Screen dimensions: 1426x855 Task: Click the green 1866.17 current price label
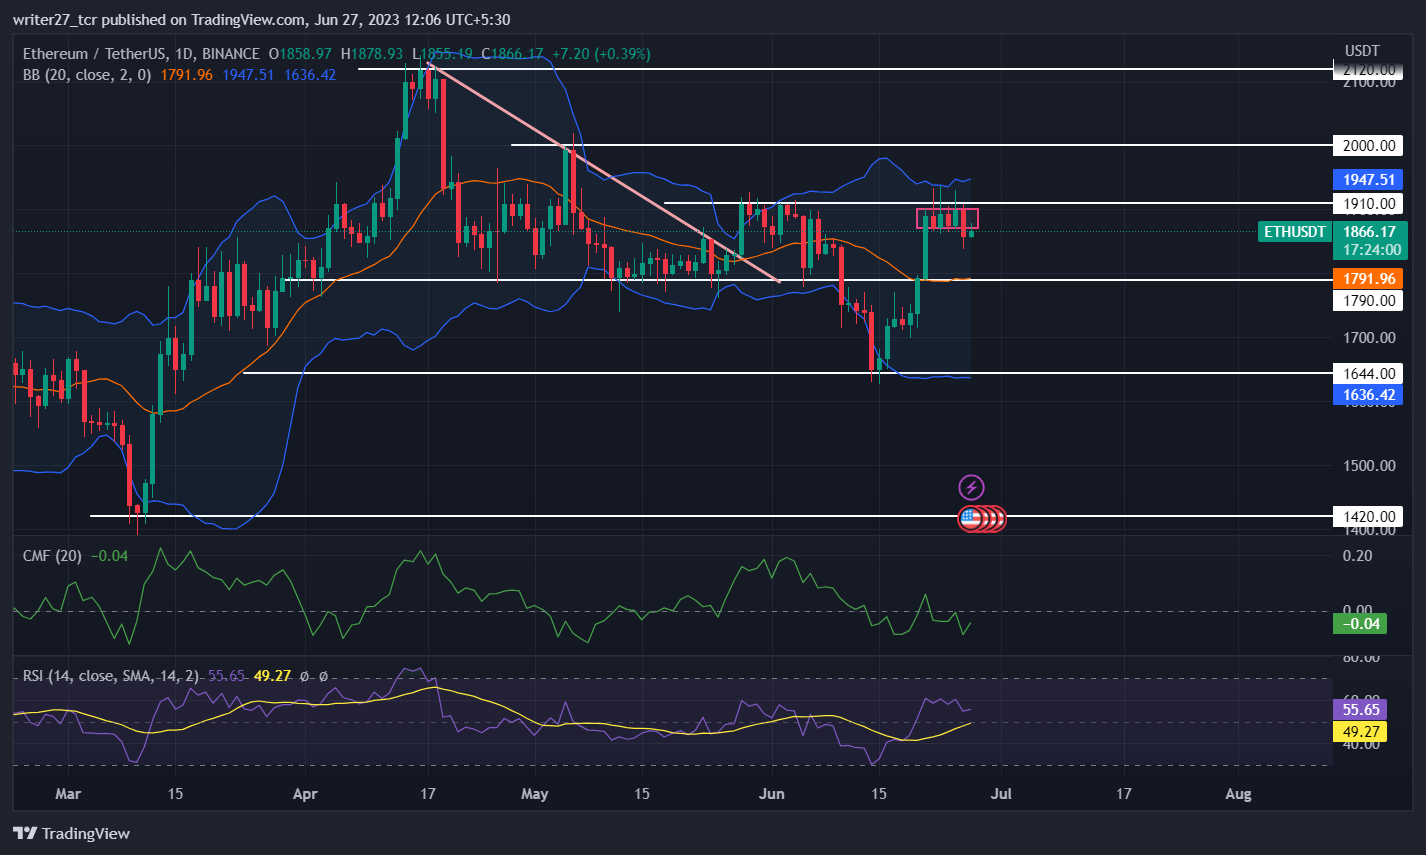coord(1369,232)
